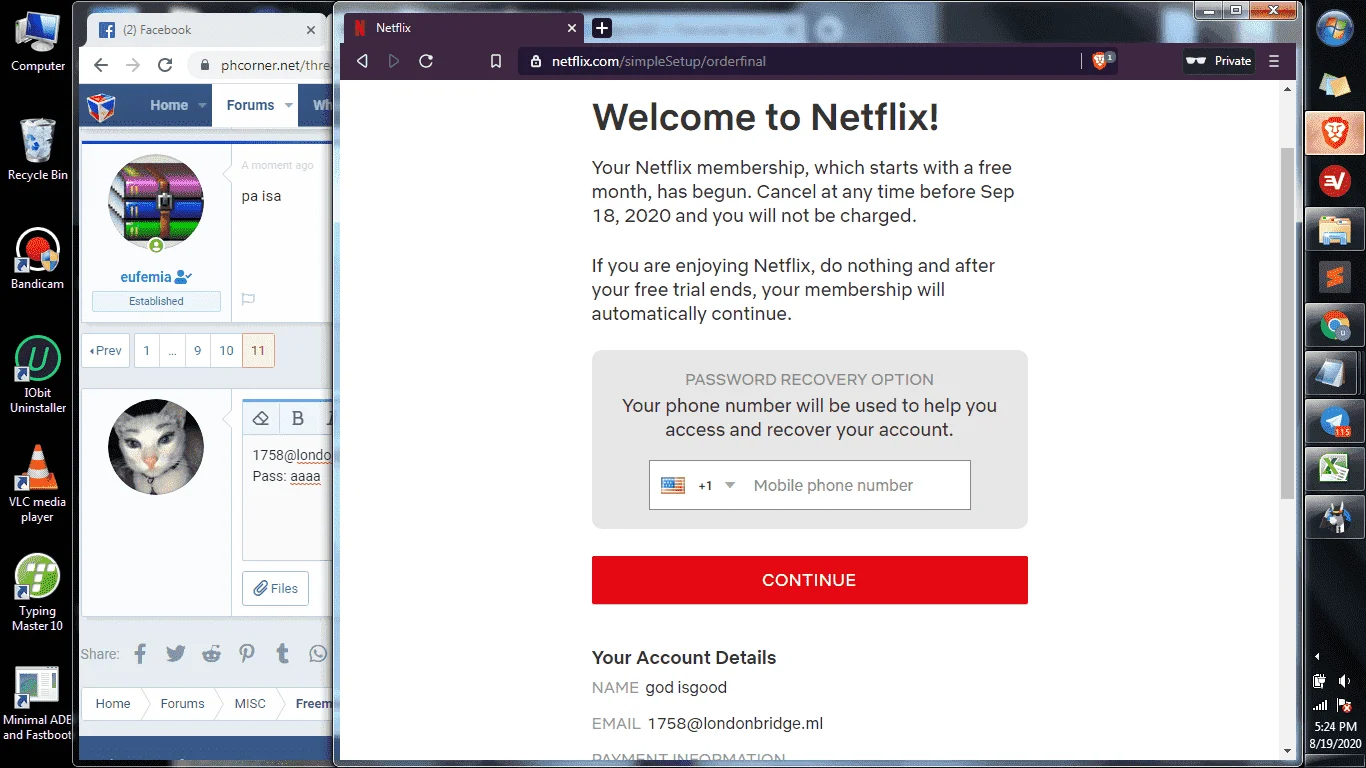Switch to the Netflix tab in Brave
The width and height of the screenshot is (1366, 768).
(x=462, y=28)
